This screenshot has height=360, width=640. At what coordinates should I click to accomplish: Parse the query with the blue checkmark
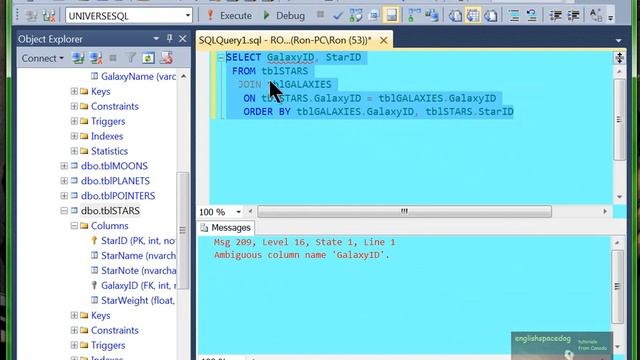point(338,16)
